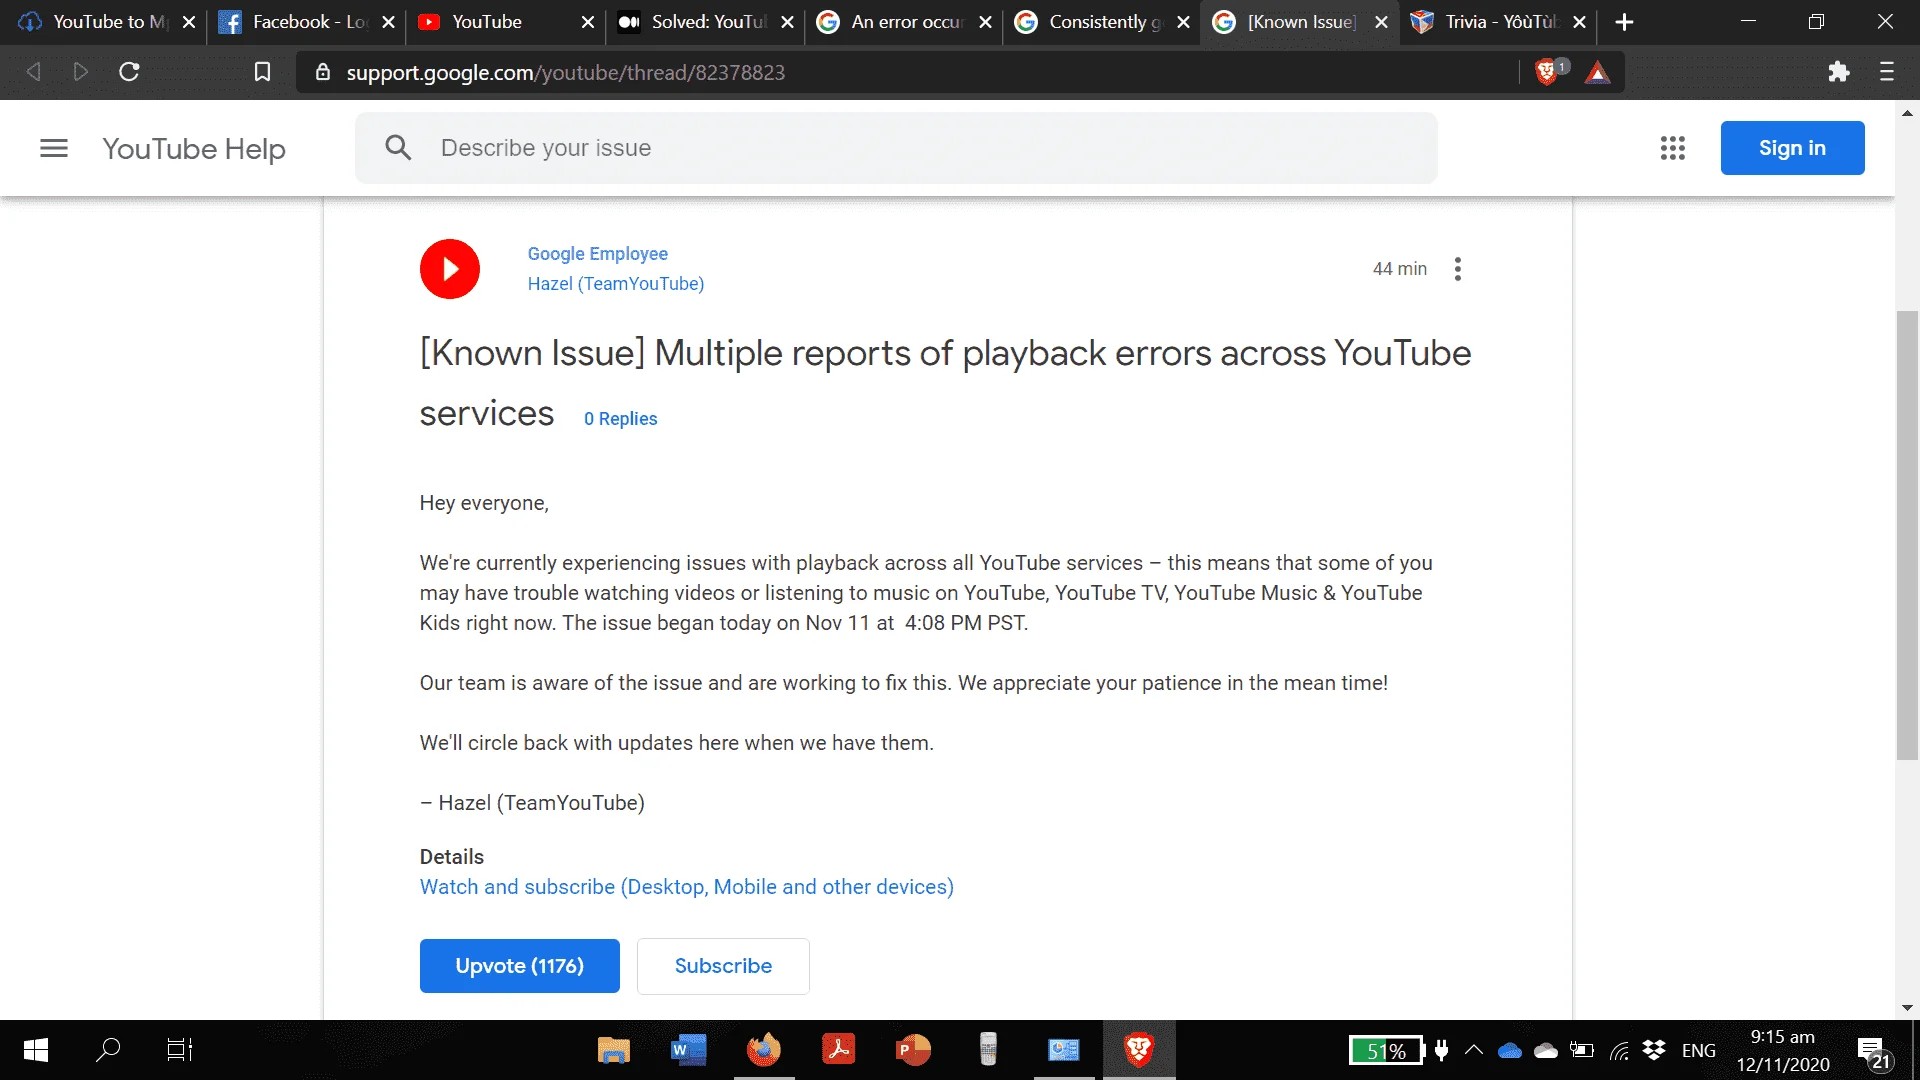This screenshot has height=1080, width=1920.
Task: Open Brave's main menu
Action: pyautogui.click(x=1887, y=72)
